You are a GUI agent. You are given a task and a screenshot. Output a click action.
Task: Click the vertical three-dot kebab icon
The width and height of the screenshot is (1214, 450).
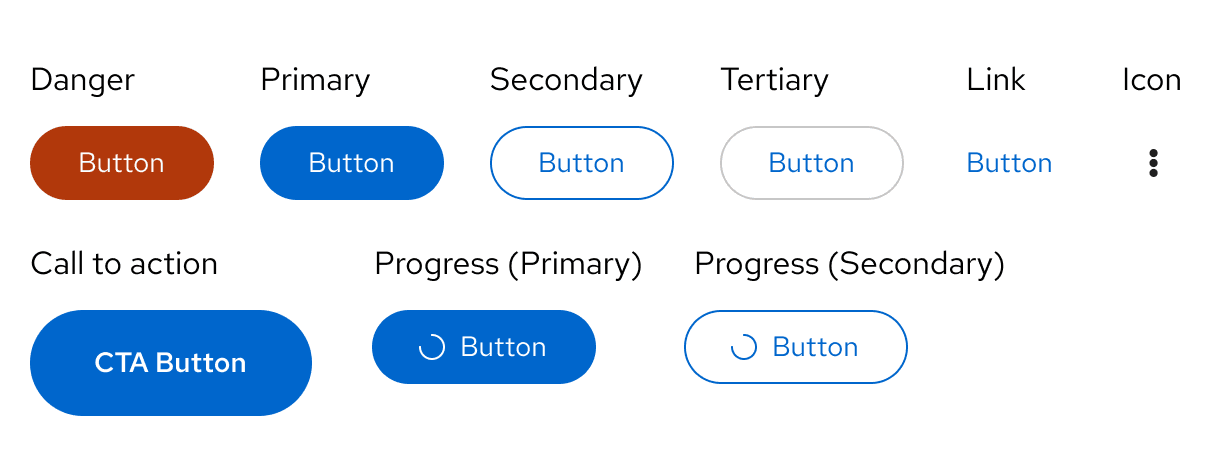[x=1153, y=163]
